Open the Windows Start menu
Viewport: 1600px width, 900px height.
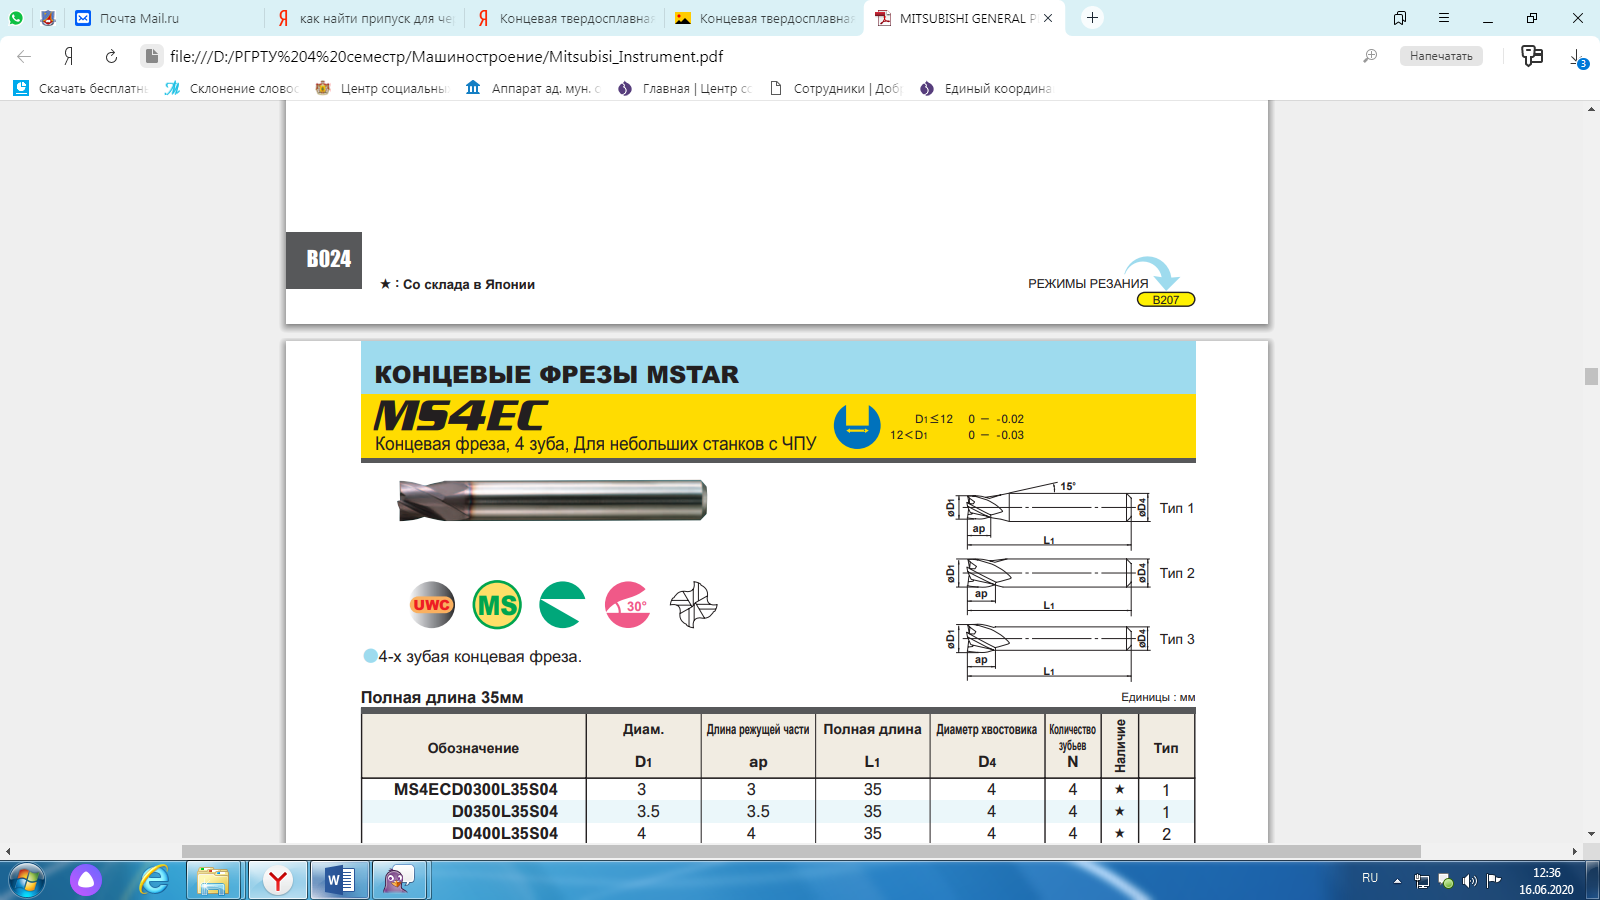[x=27, y=880]
